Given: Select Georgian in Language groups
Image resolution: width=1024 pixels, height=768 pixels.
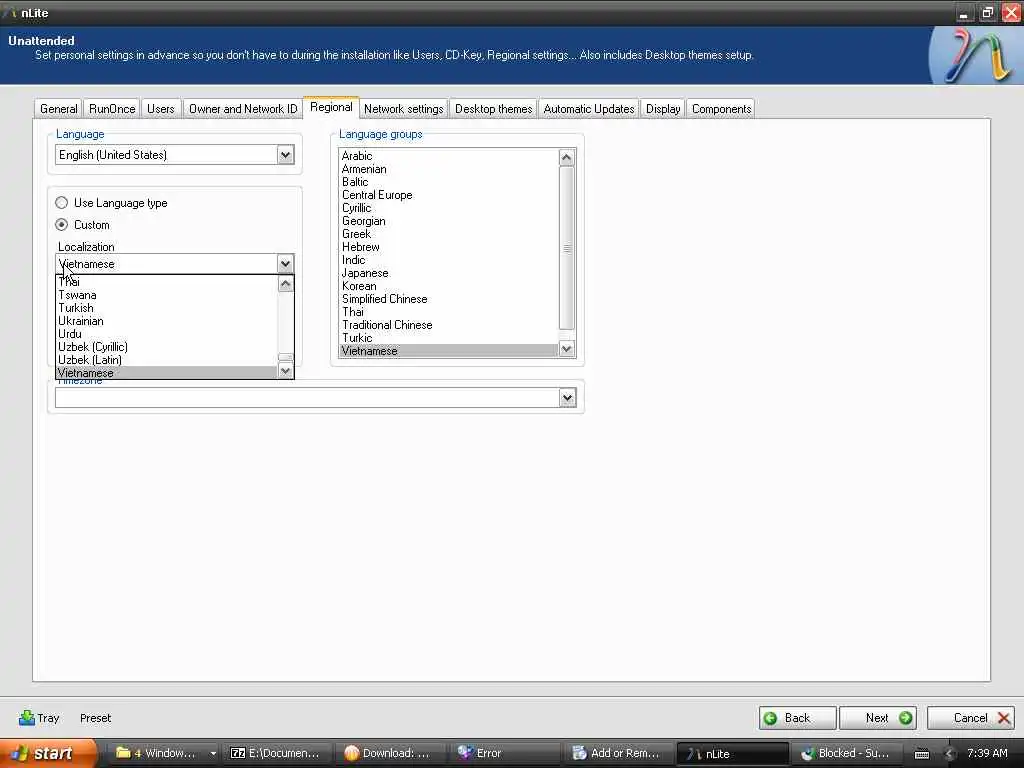Looking at the screenshot, I should [x=449, y=221].
